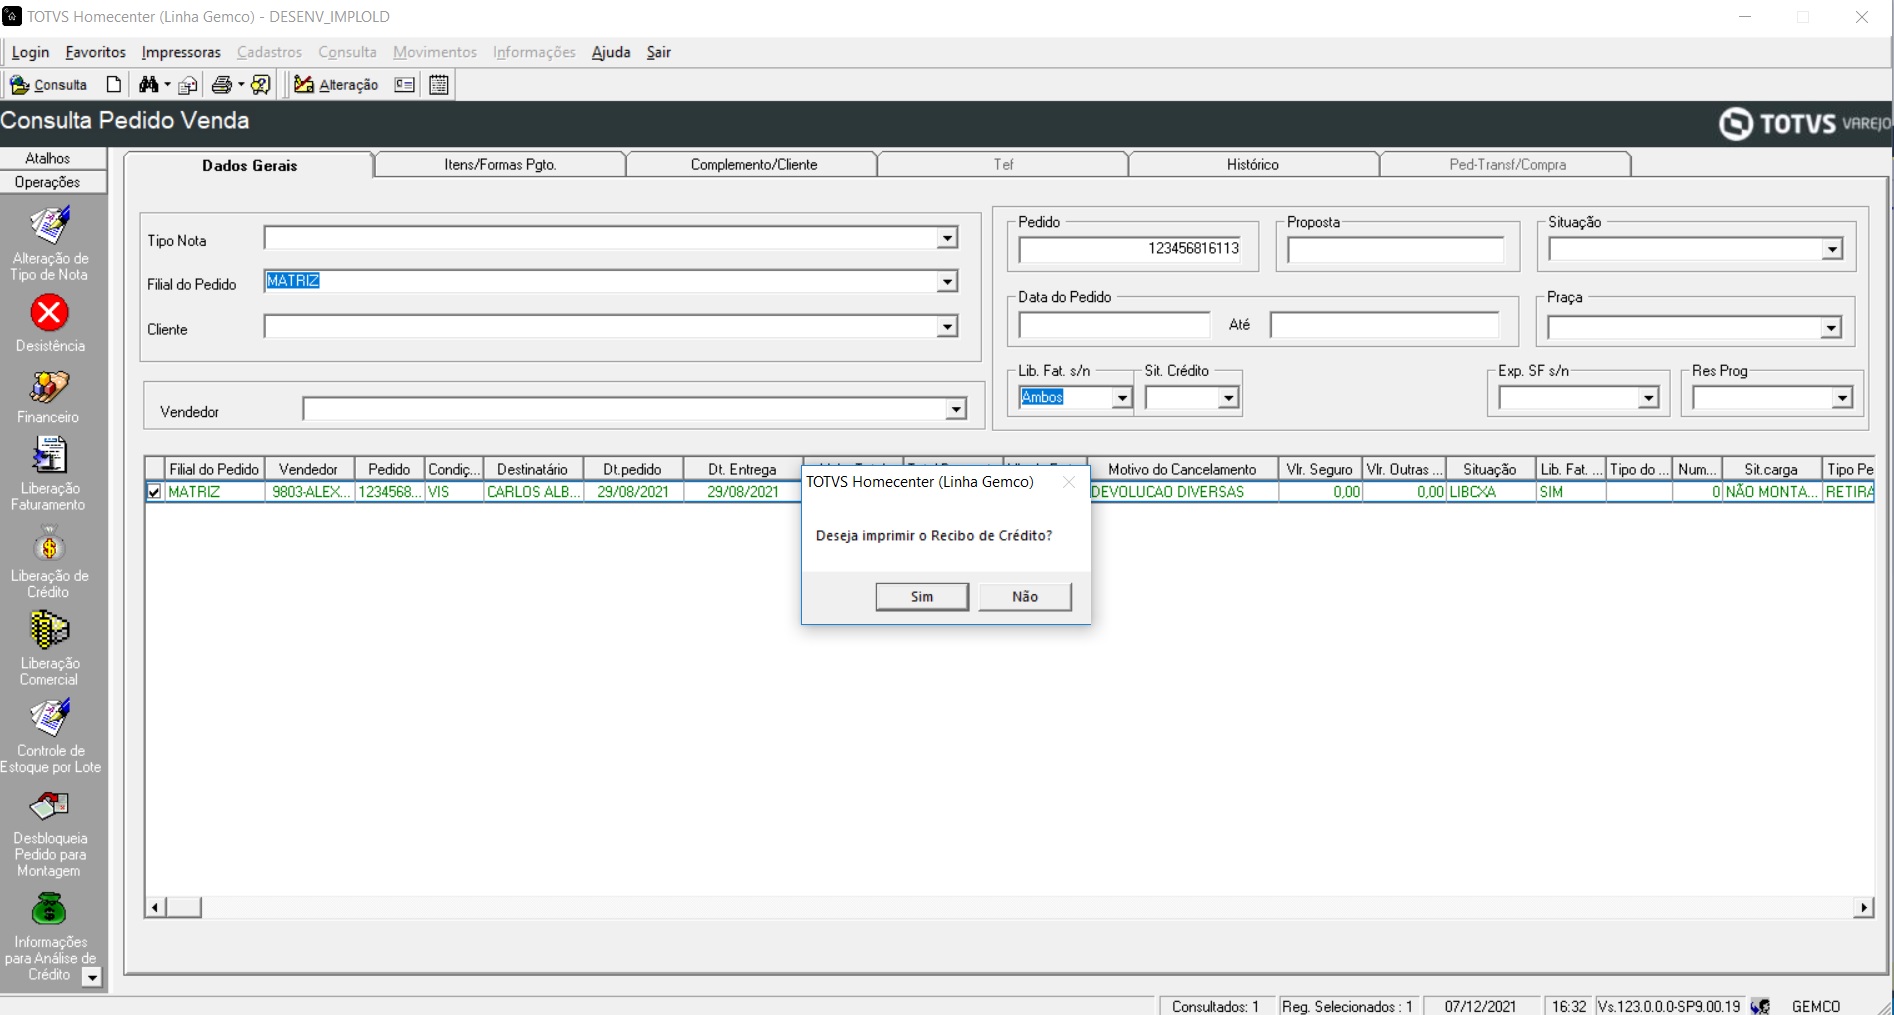Close the Recibo de Crédito dialog
1894x1015 pixels.
coord(1069,482)
